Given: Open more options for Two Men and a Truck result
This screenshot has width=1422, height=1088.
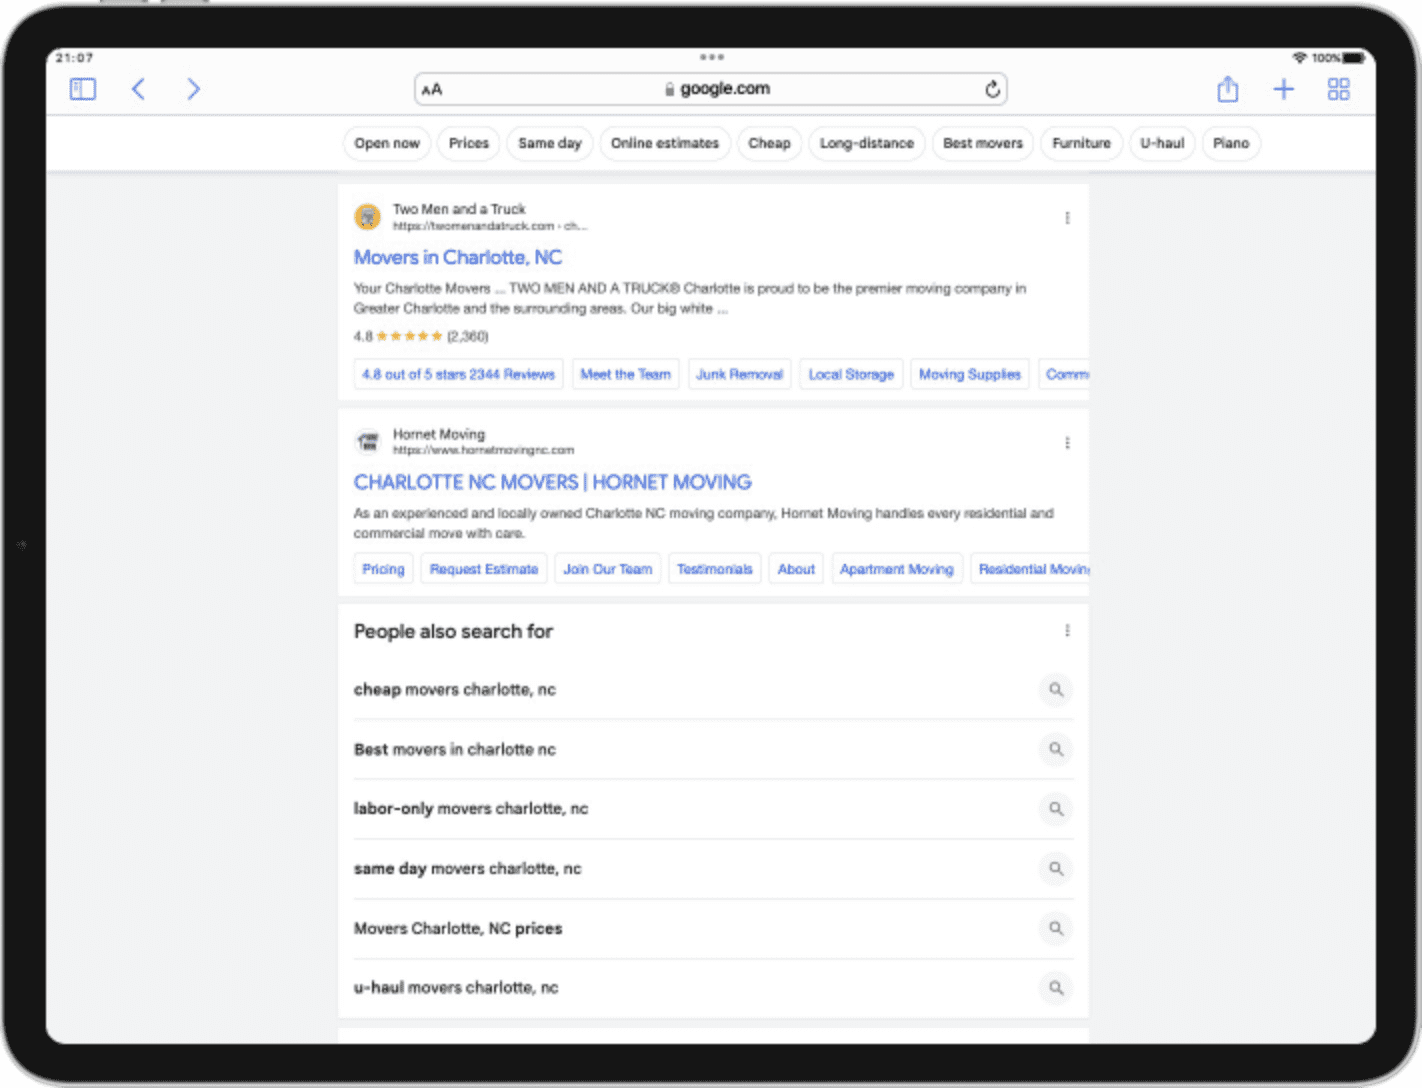Looking at the screenshot, I should click(1067, 218).
